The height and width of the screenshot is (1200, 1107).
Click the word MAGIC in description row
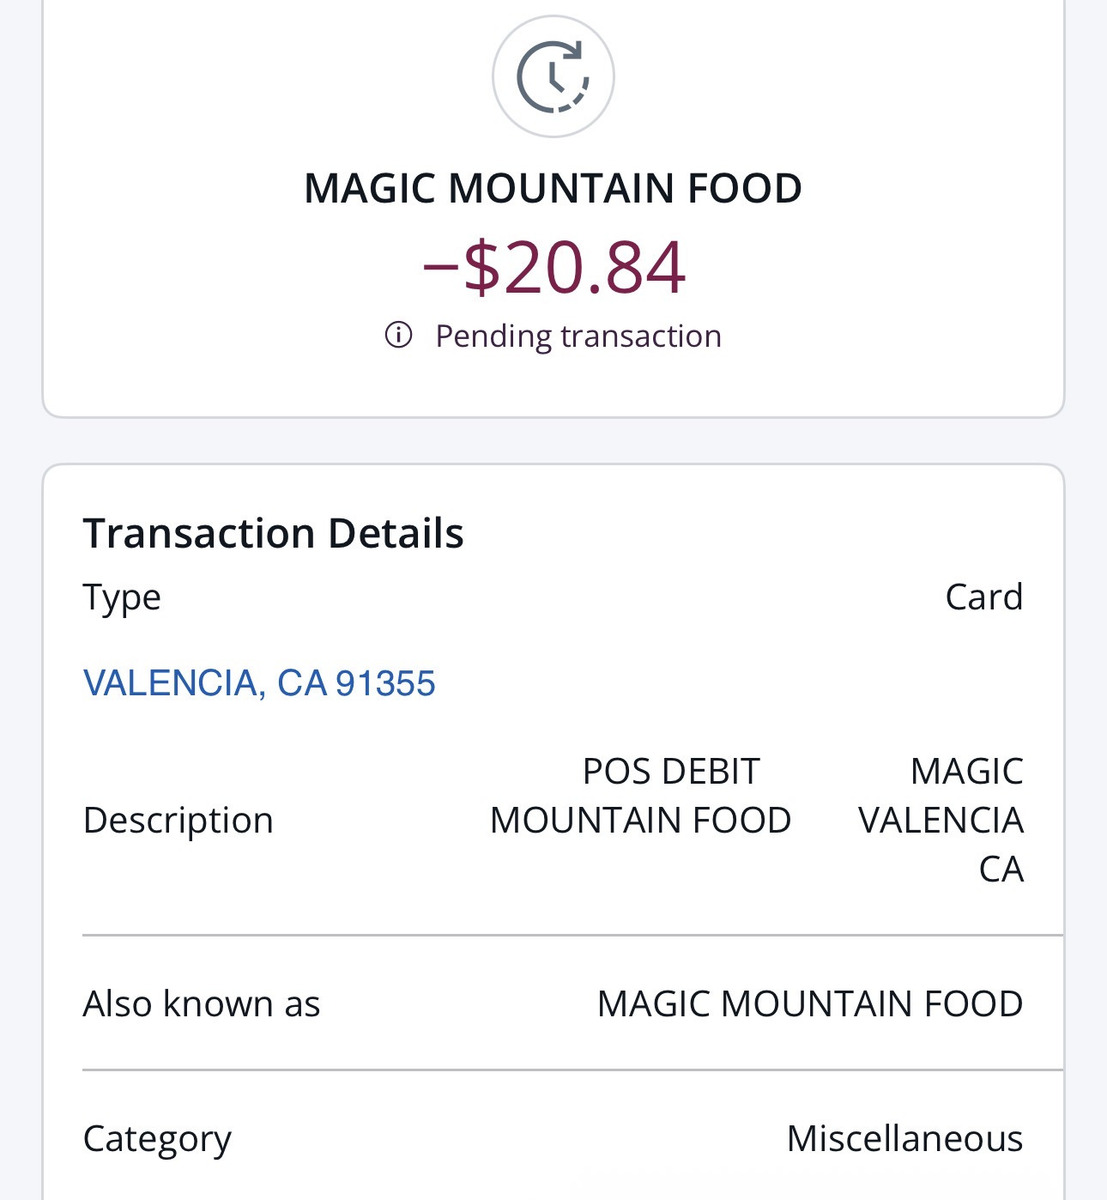click(967, 771)
